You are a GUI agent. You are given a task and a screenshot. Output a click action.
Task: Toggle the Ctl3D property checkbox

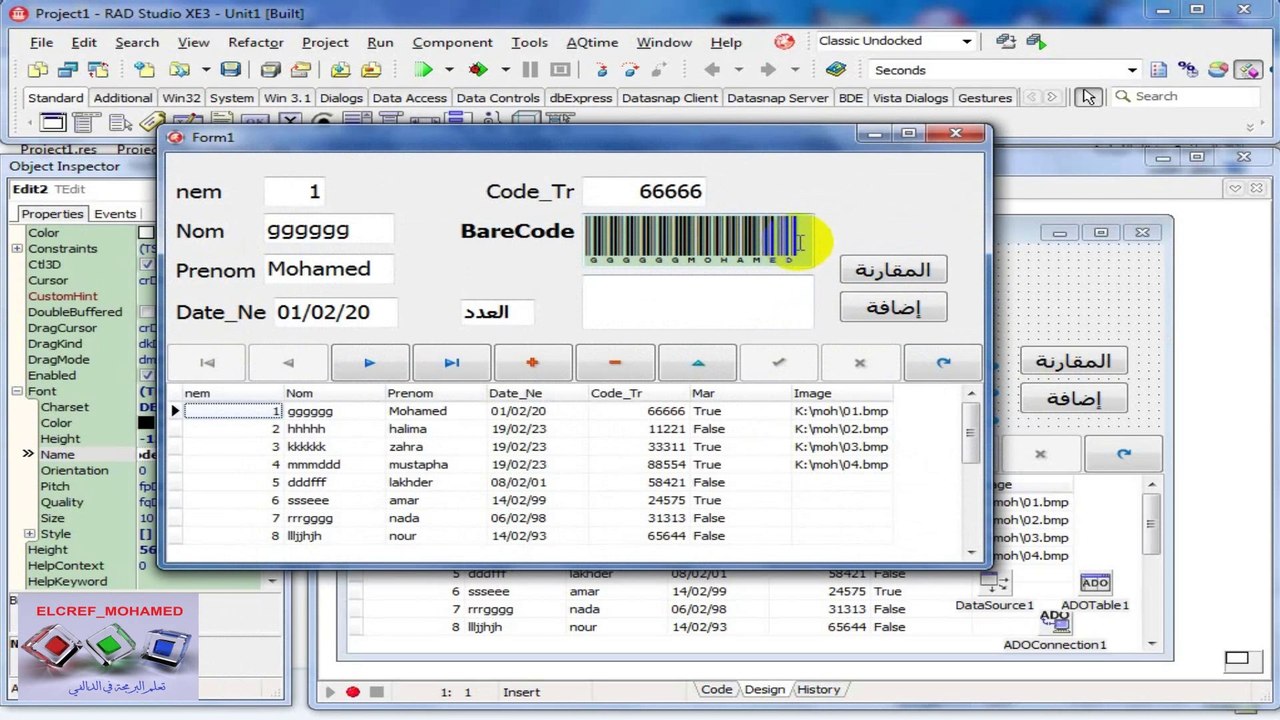point(146,265)
